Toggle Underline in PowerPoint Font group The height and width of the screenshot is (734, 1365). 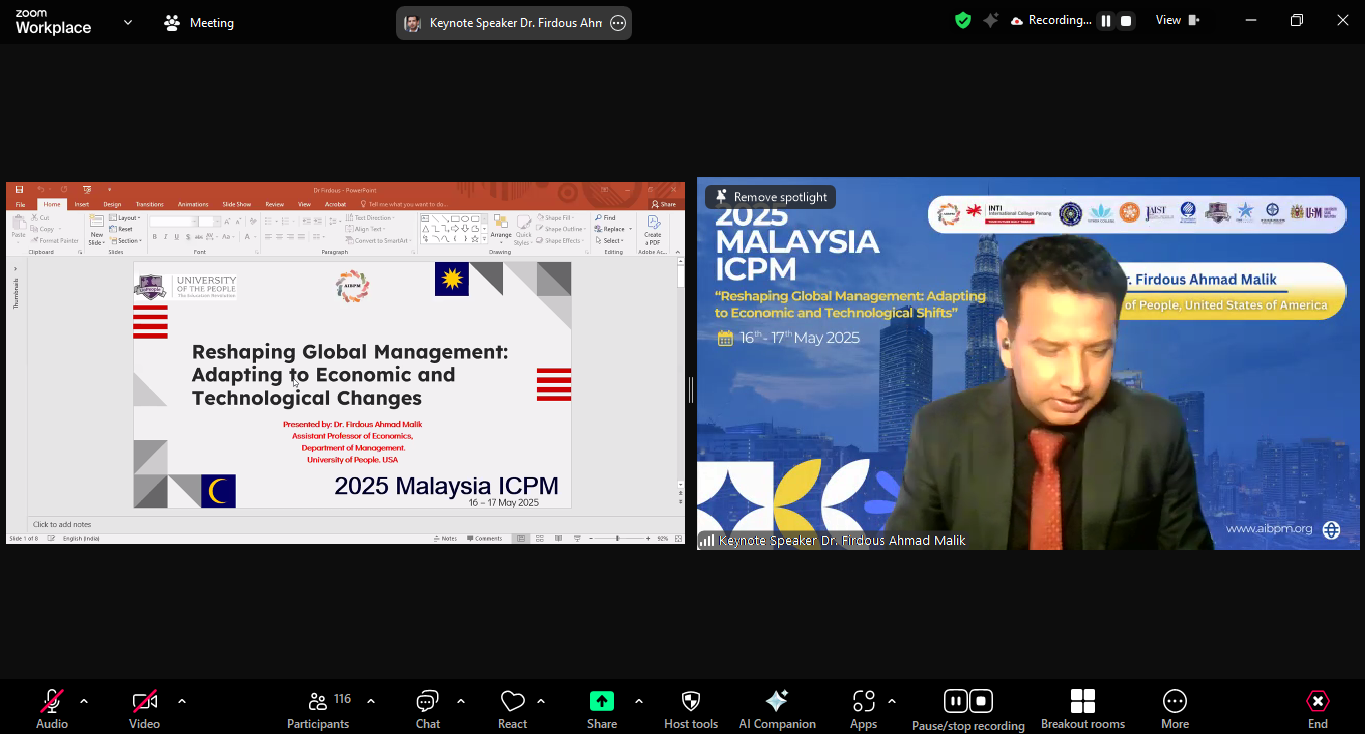click(176, 237)
